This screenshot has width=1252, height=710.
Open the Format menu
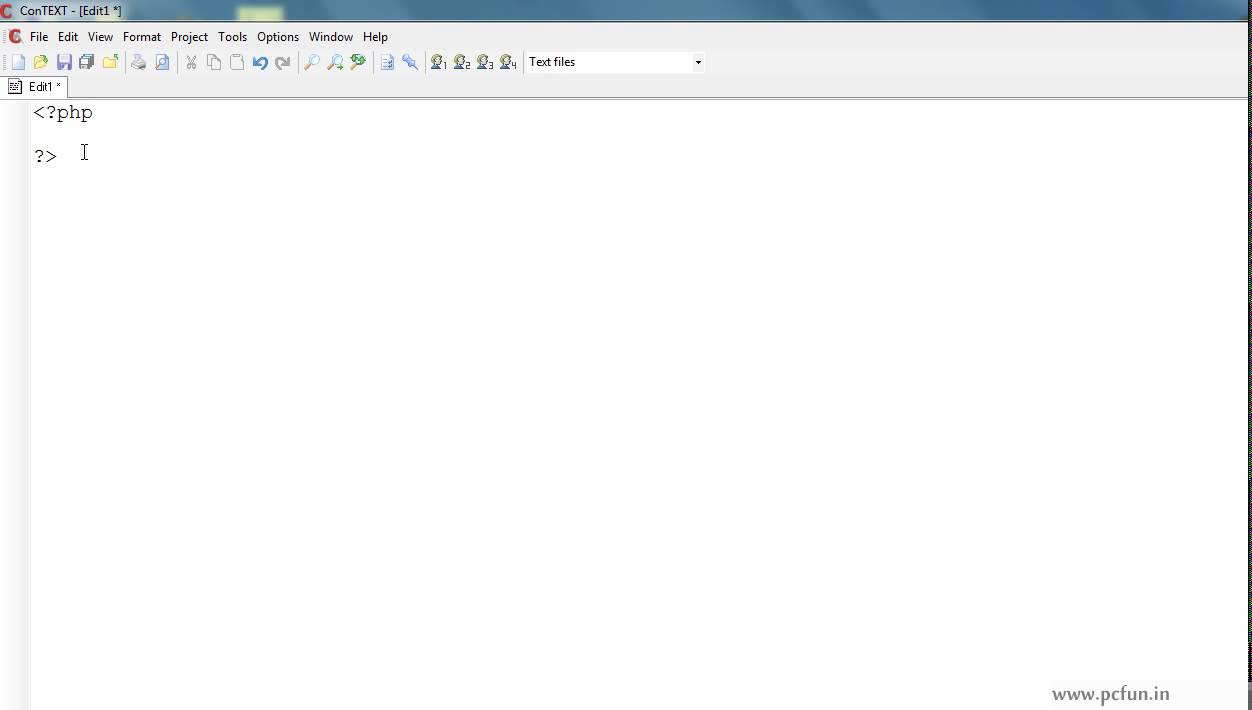[142, 37]
